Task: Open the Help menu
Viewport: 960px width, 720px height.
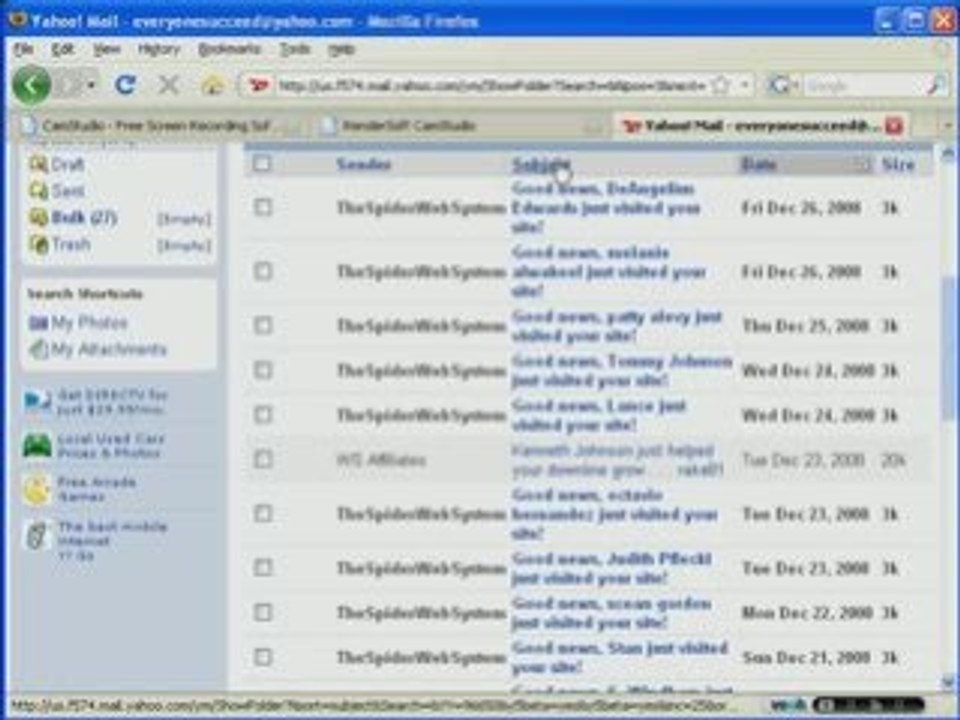Action: click(341, 49)
